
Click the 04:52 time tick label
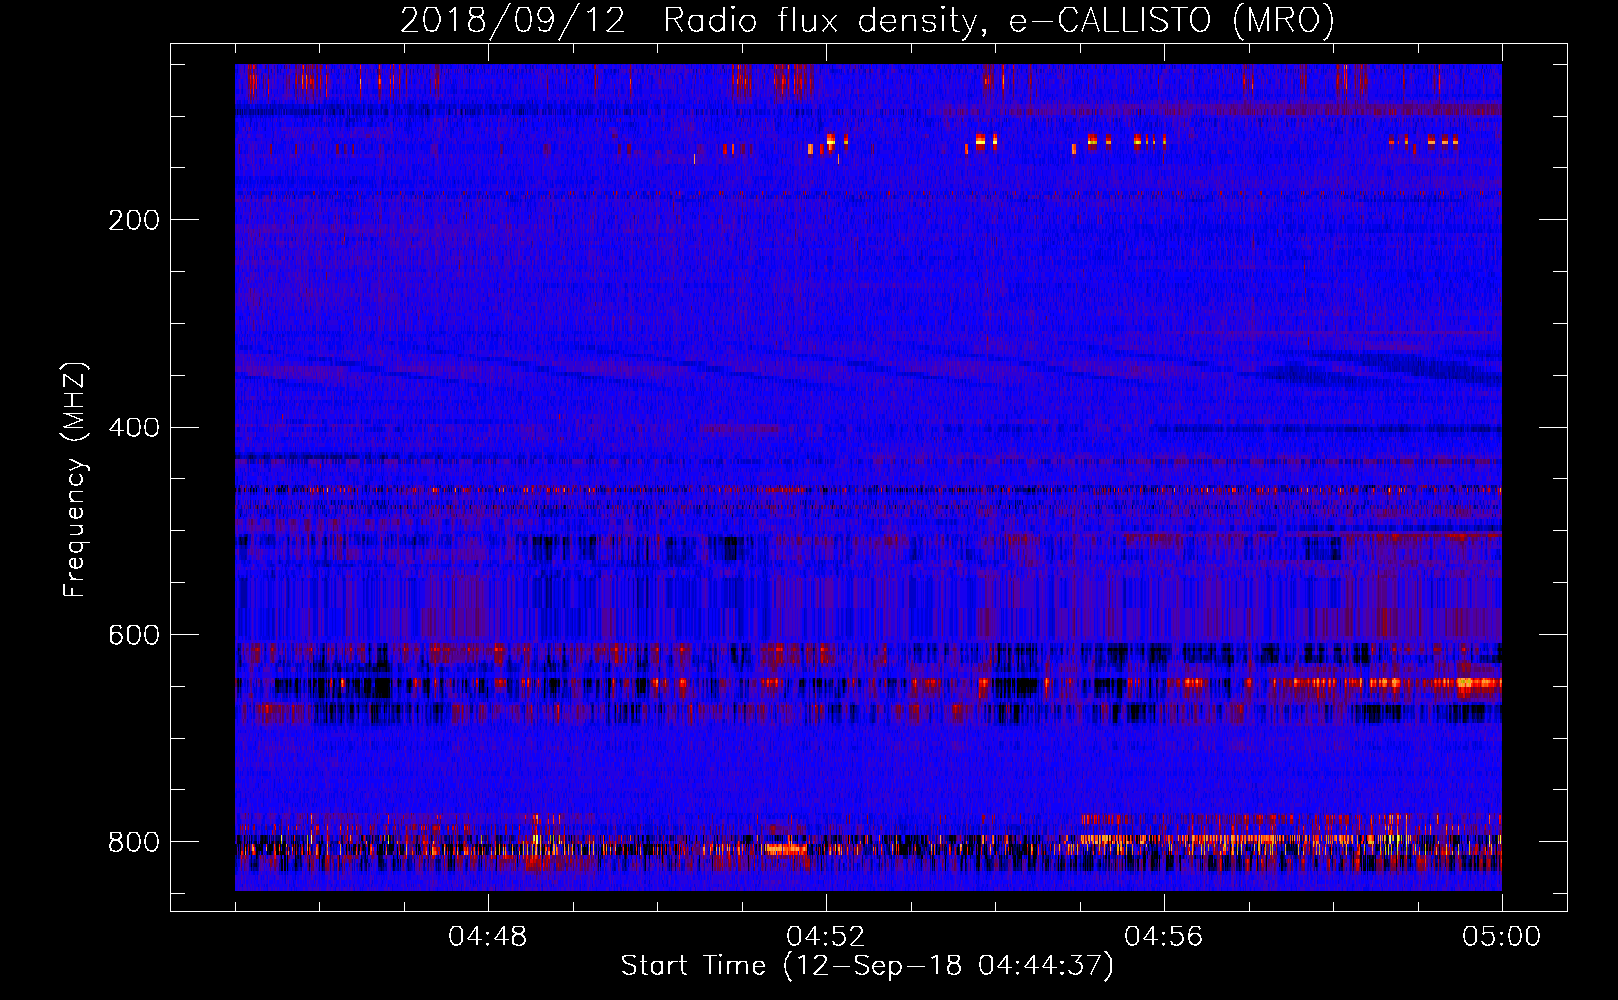[x=826, y=937]
